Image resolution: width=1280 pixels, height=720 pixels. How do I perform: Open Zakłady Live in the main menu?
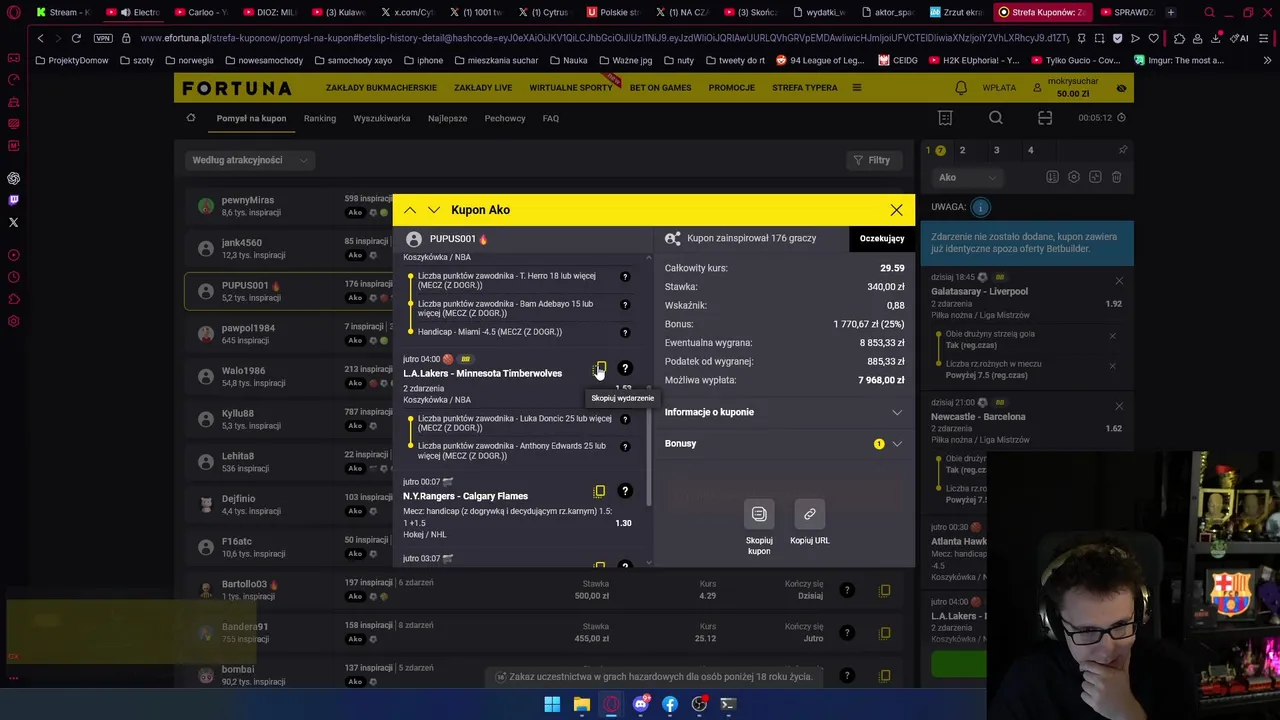(x=483, y=88)
